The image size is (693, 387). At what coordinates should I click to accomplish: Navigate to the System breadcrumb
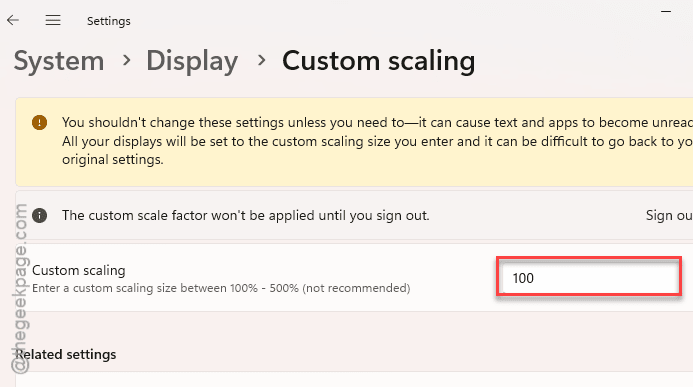click(x=59, y=61)
